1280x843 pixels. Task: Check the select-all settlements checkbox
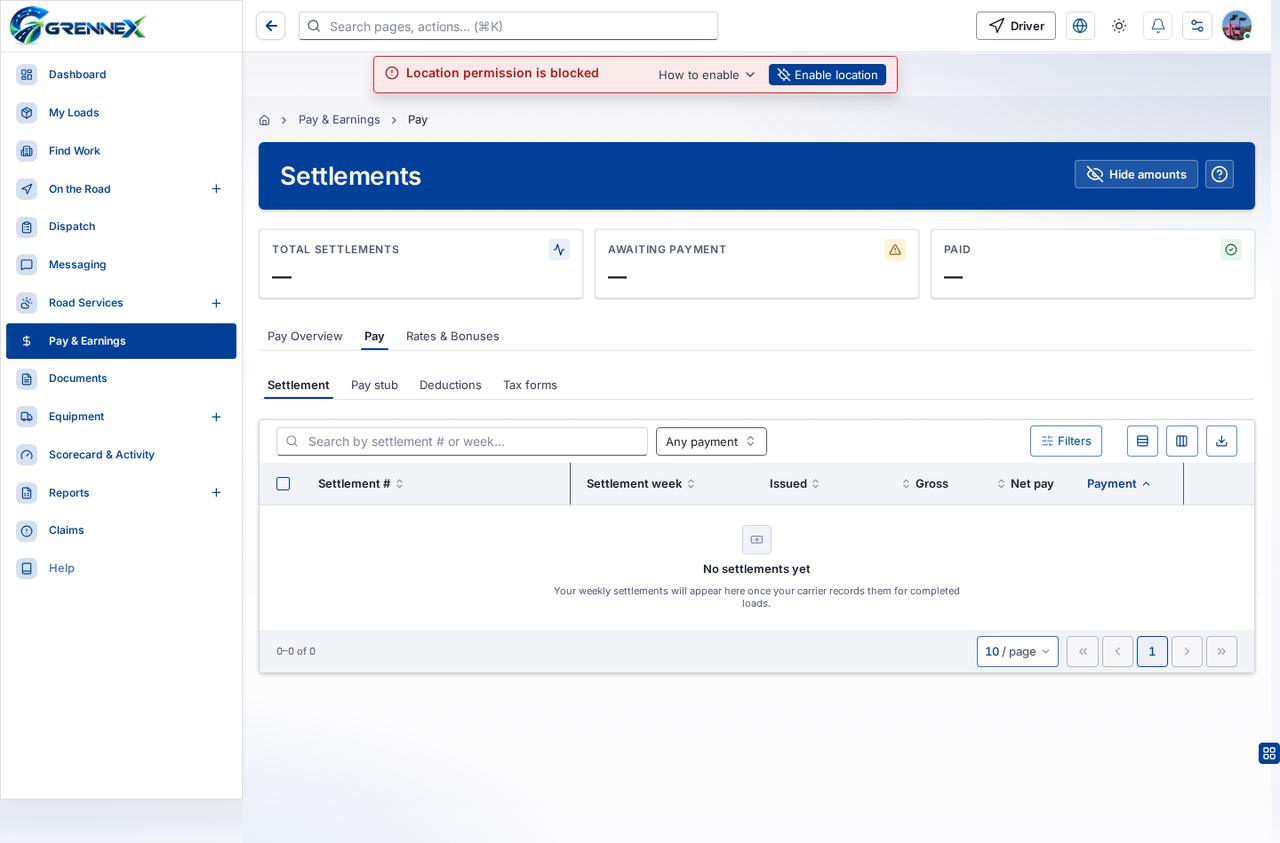pos(283,484)
